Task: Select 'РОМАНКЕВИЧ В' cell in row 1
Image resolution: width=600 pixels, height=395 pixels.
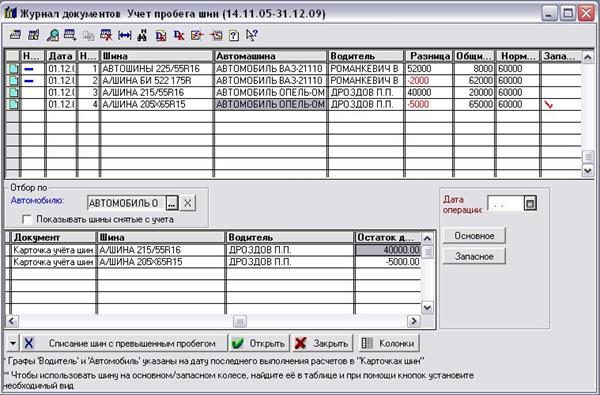Action: (366, 69)
